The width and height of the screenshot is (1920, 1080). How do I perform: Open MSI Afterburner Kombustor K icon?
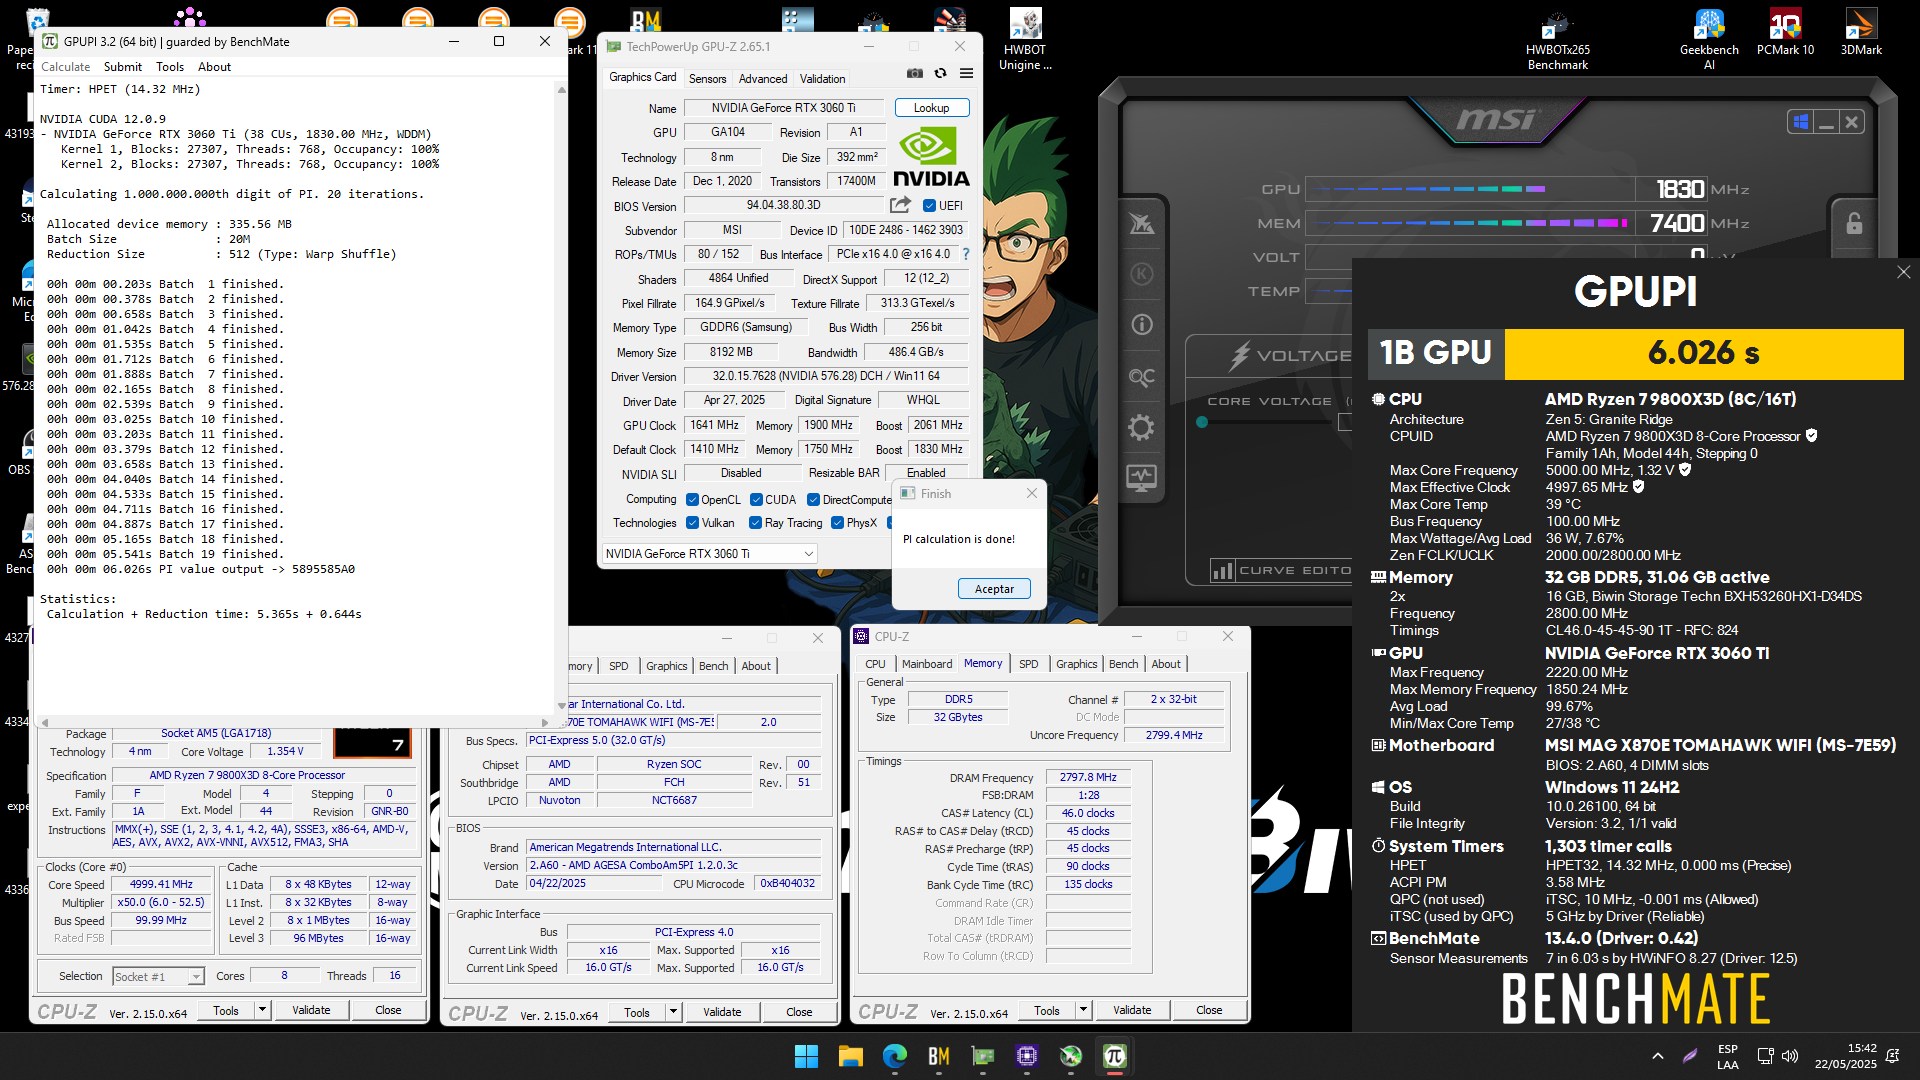pos(1141,273)
